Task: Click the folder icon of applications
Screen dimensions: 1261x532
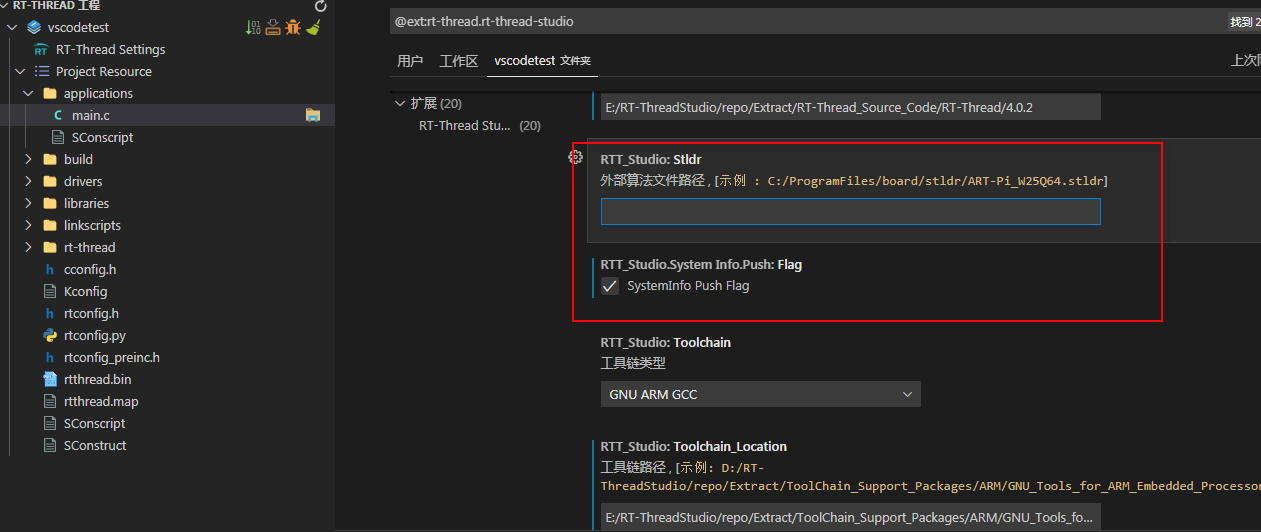Action: coord(50,94)
